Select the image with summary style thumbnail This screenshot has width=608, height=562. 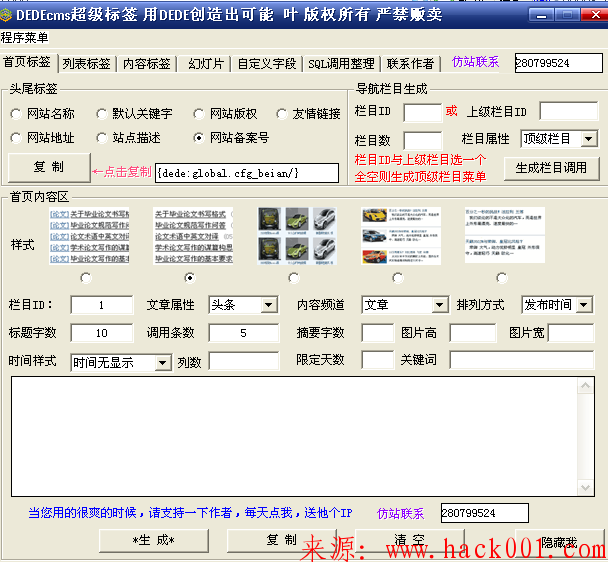(x=401, y=236)
